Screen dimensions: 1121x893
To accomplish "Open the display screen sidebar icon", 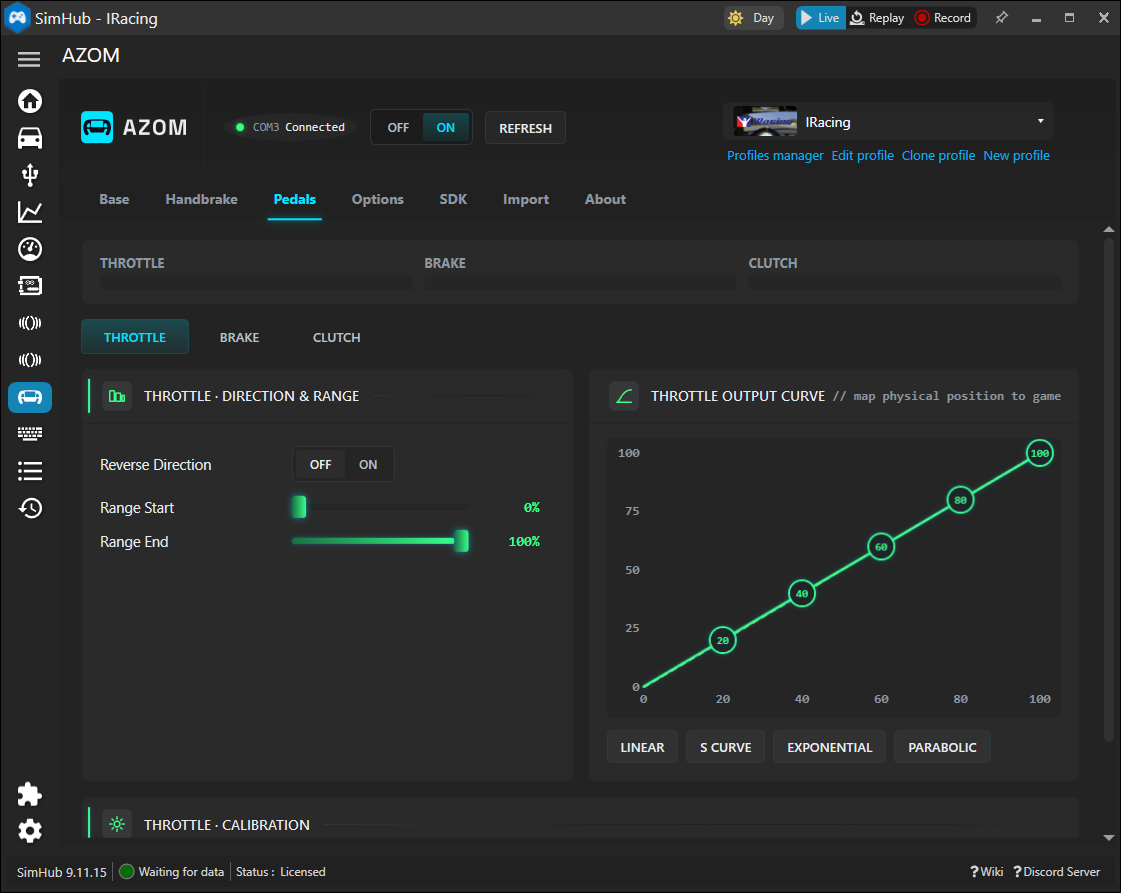I will (x=29, y=286).
